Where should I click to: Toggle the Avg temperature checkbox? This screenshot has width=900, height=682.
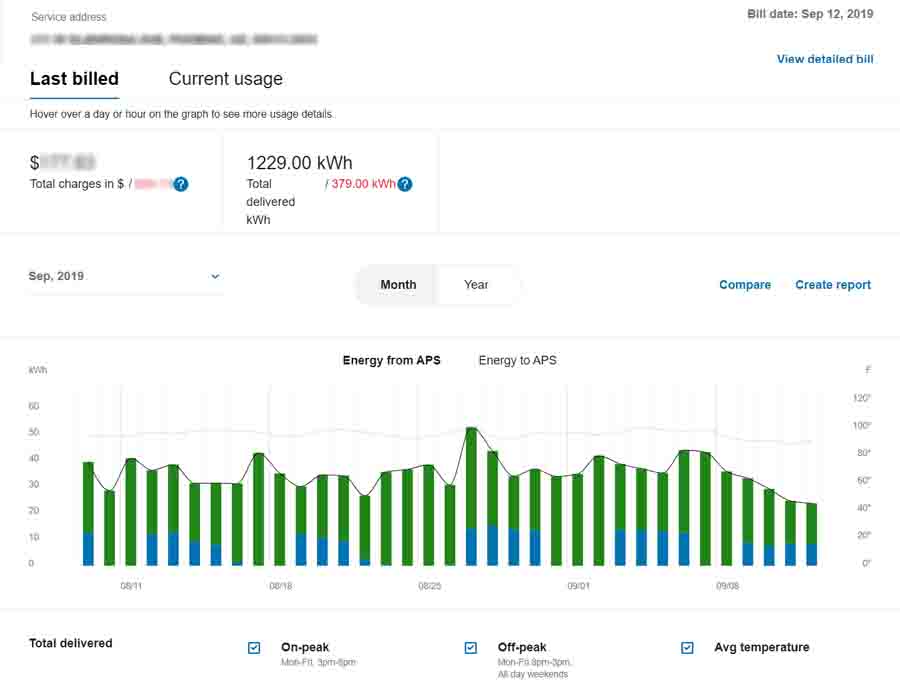(687, 648)
